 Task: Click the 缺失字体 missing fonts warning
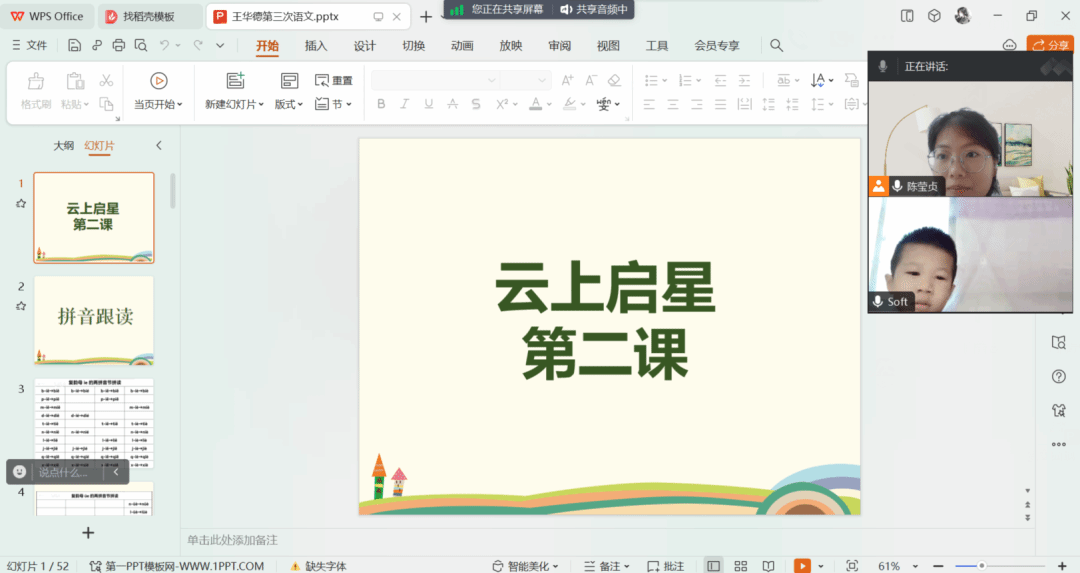coord(318,566)
